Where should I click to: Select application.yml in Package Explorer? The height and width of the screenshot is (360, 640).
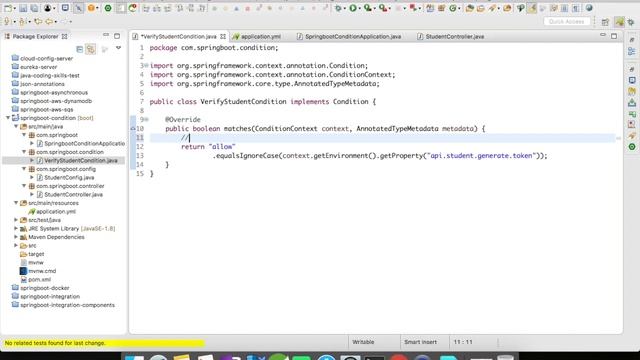point(56,211)
